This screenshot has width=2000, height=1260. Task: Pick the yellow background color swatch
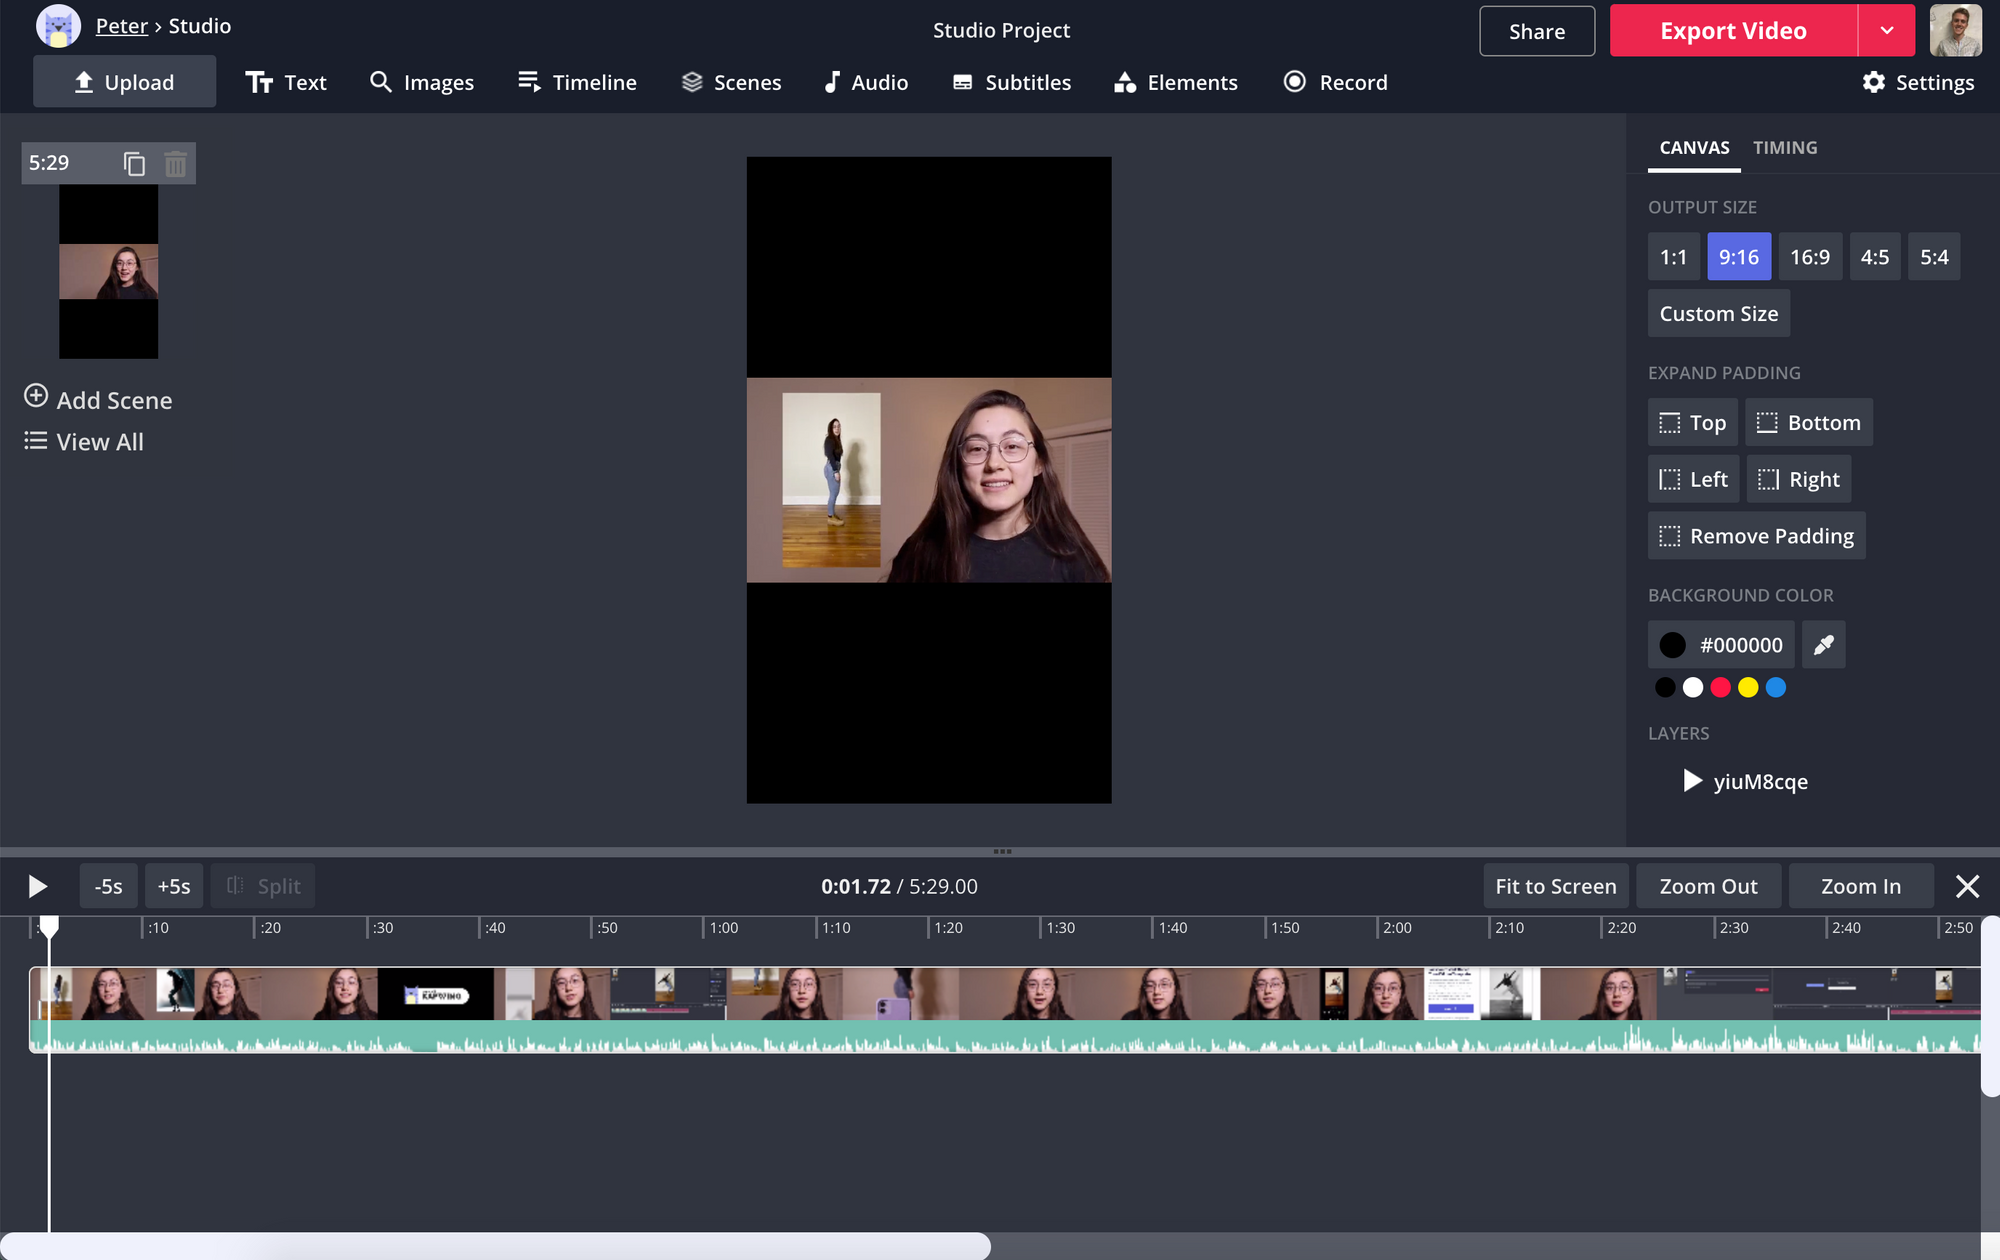click(1748, 687)
